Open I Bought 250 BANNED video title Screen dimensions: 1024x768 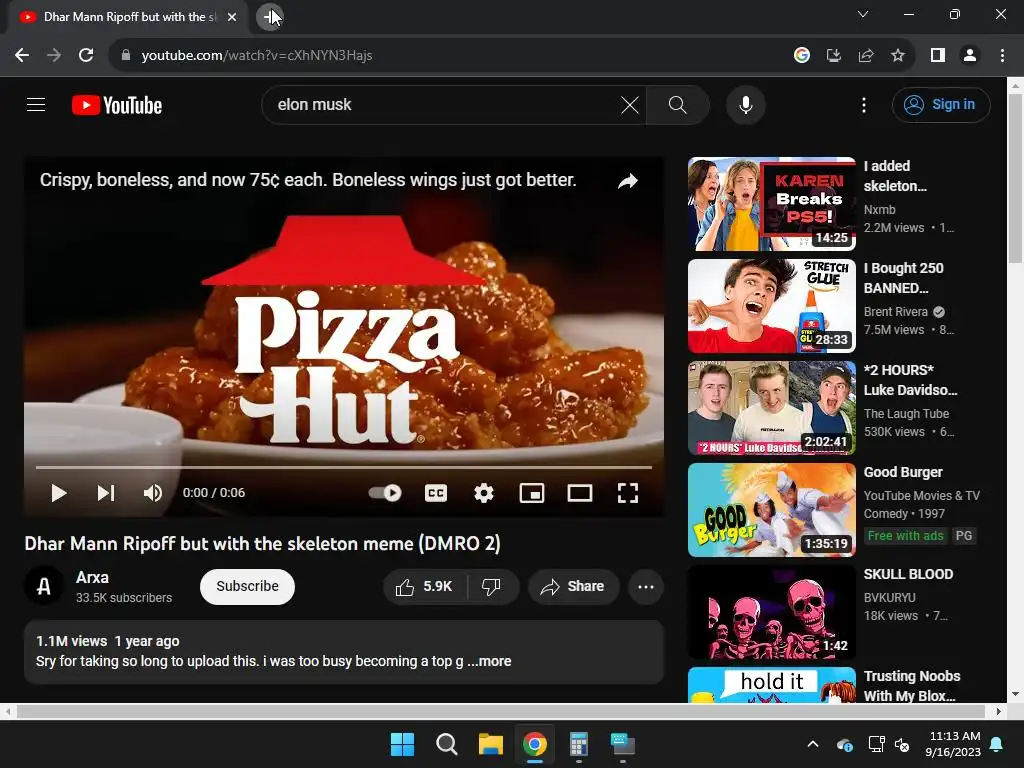(904, 278)
